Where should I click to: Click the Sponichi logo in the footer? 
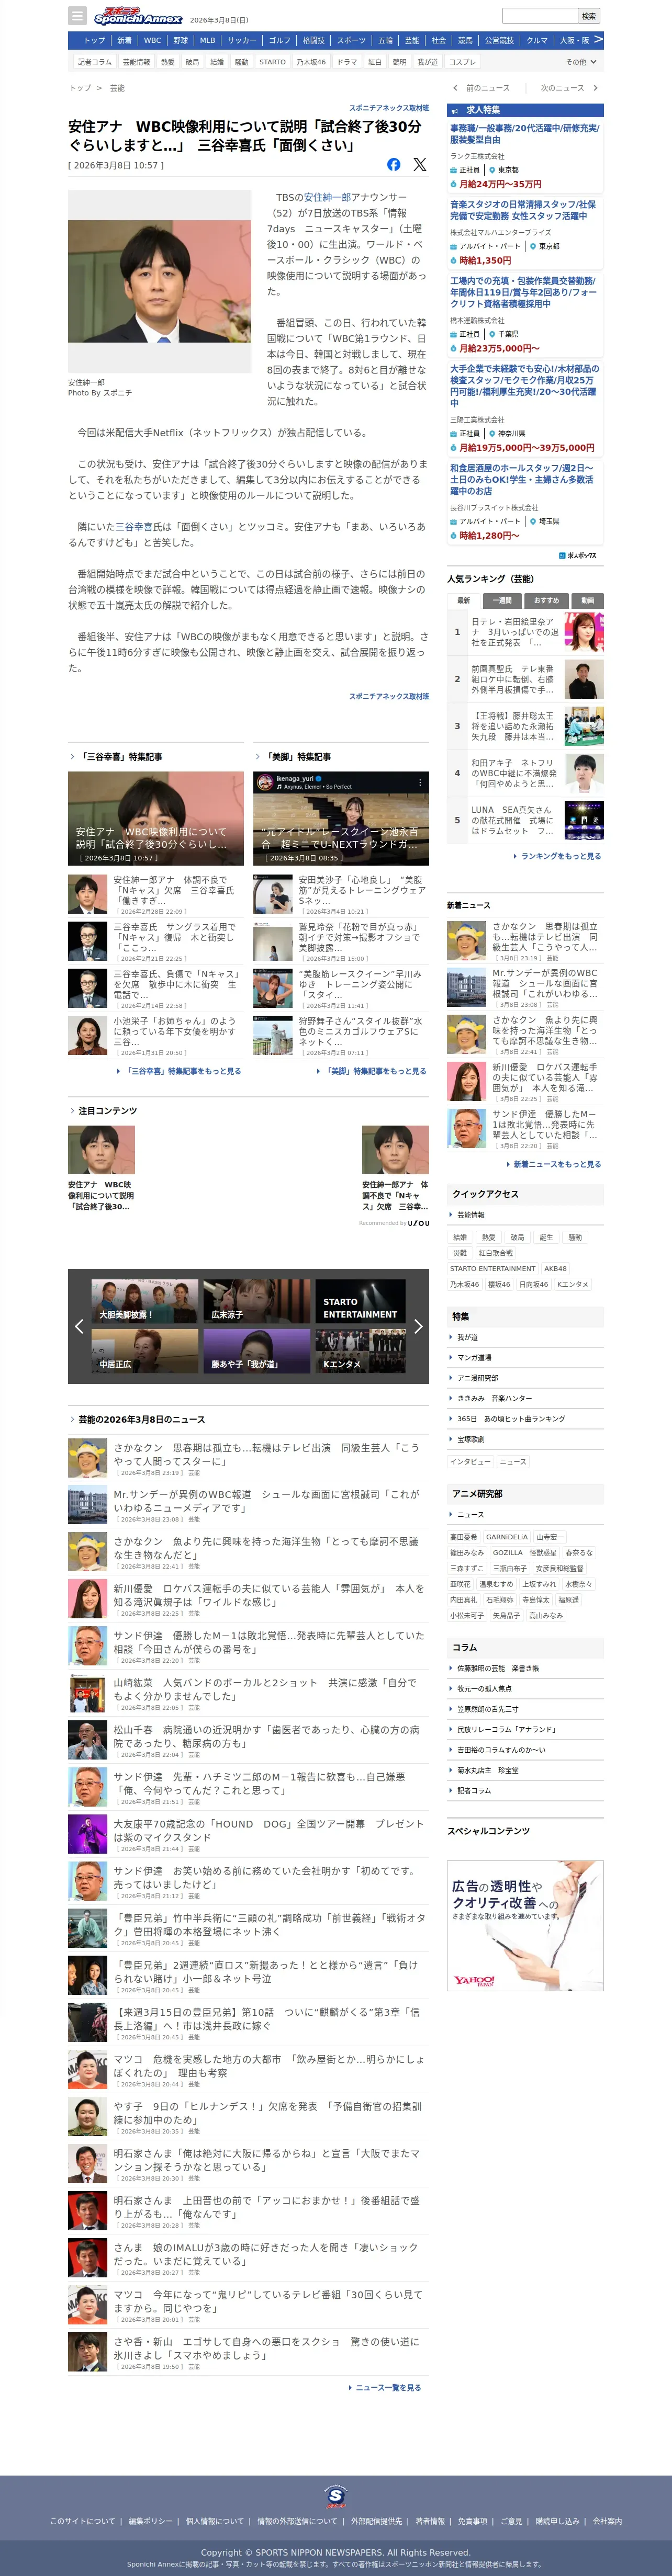tap(336, 2496)
